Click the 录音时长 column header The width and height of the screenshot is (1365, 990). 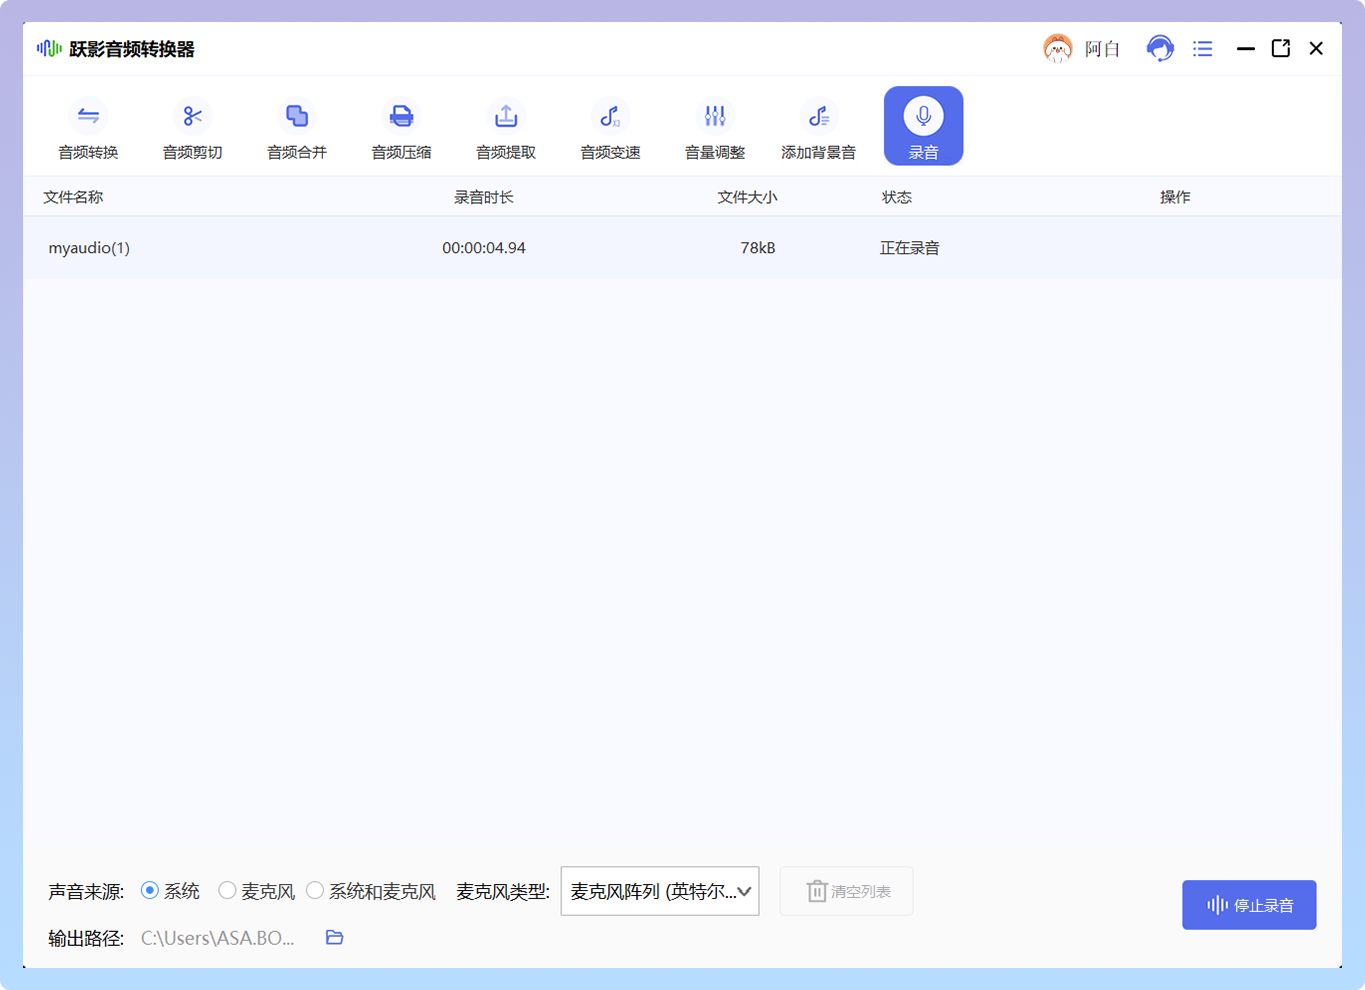click(484, 197)
